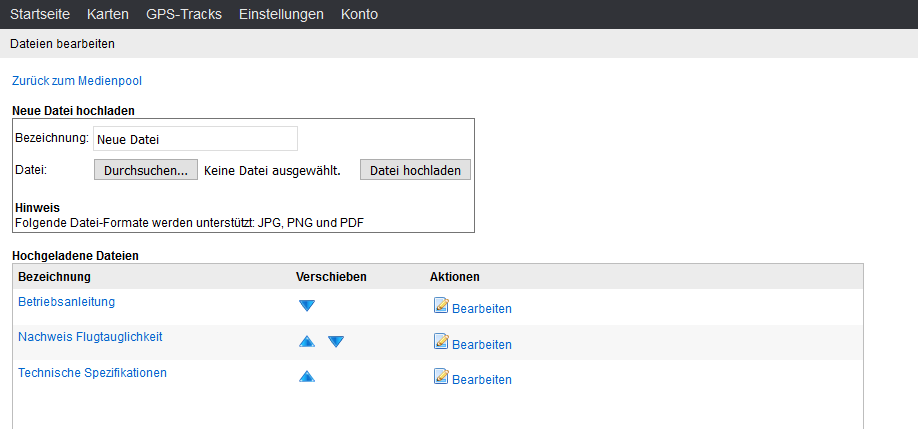Move Nachweis Flugtauglichkeit up with arrow icon
This screenshot has height=429, width=918.
coord(307,342)
